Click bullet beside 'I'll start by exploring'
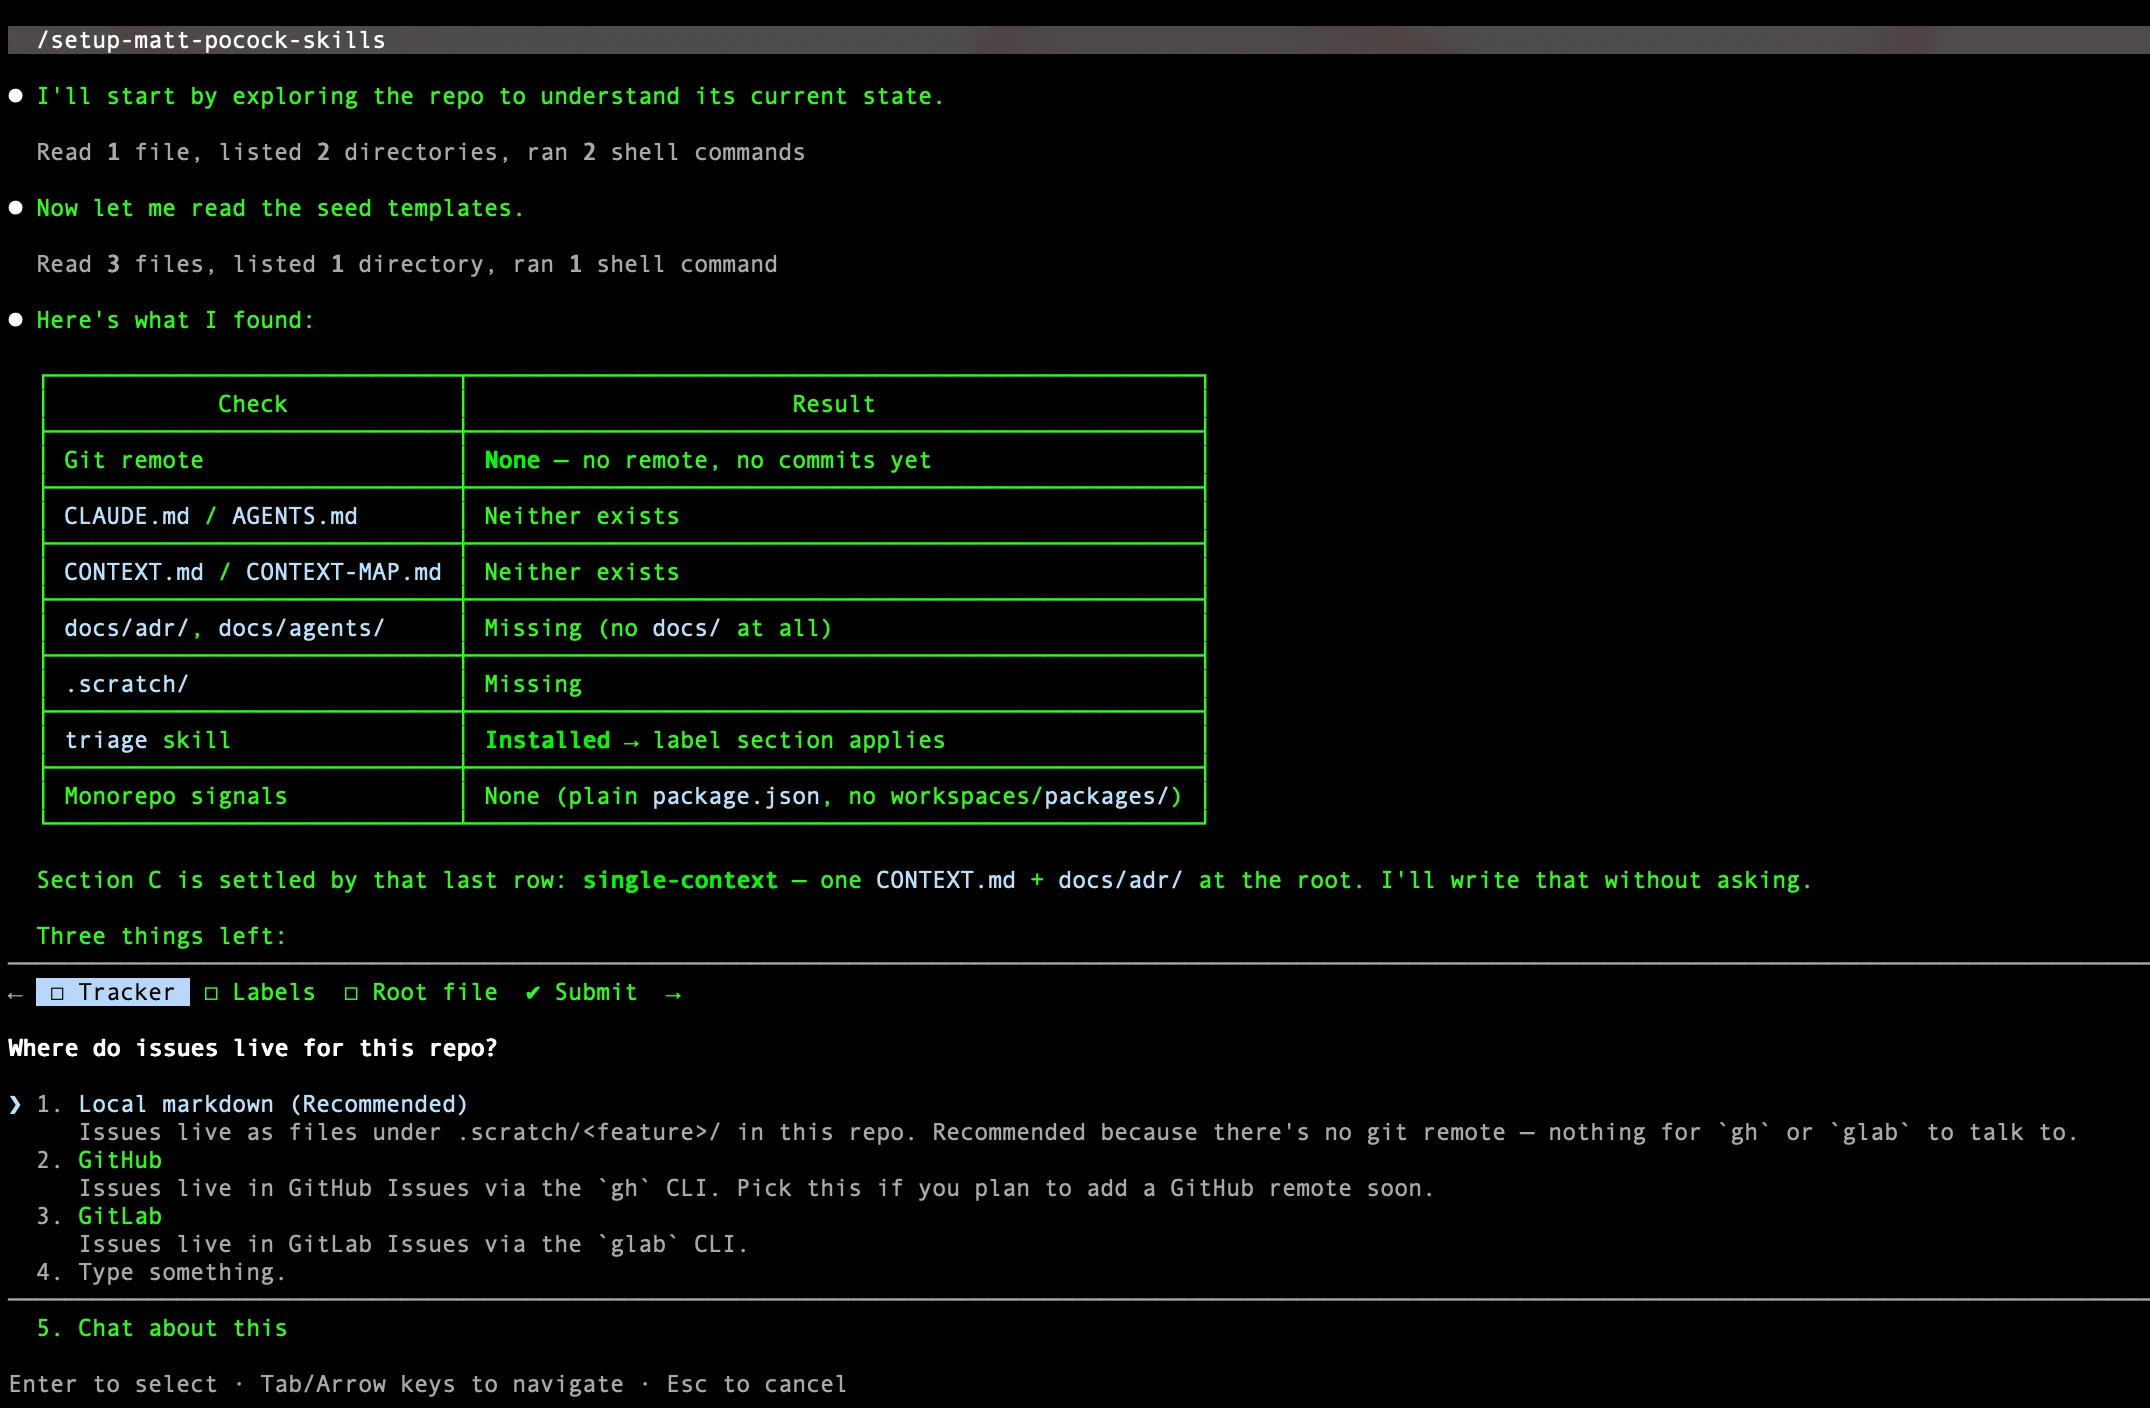The width and height of the screenshot is (2150, 1408). coord(15,96)
